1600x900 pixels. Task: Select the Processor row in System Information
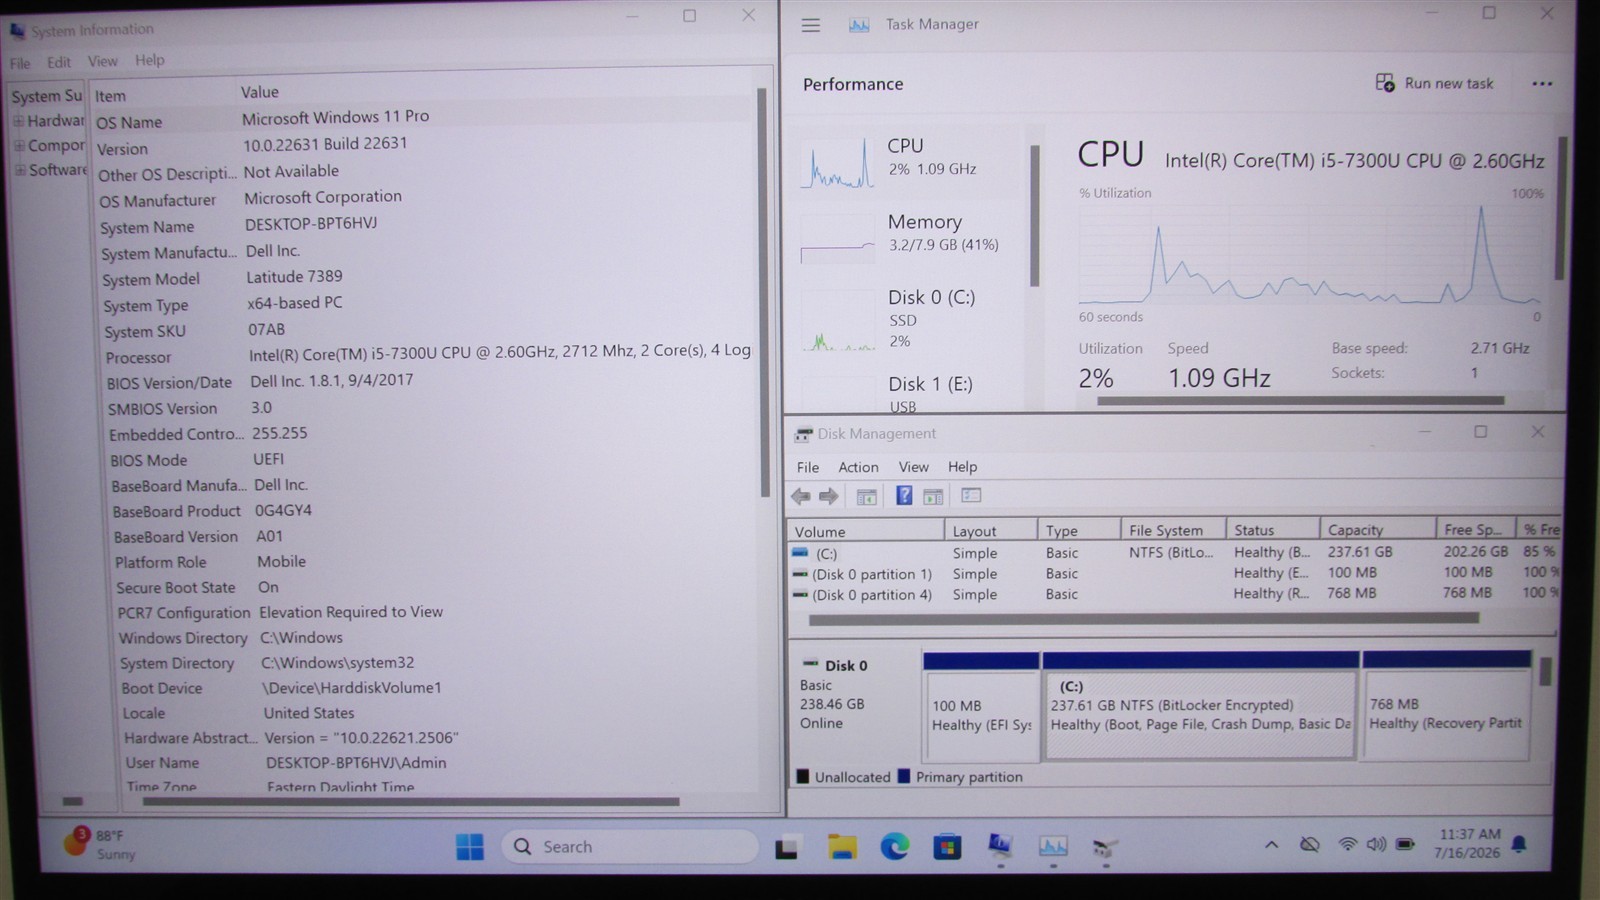[427, 354]
